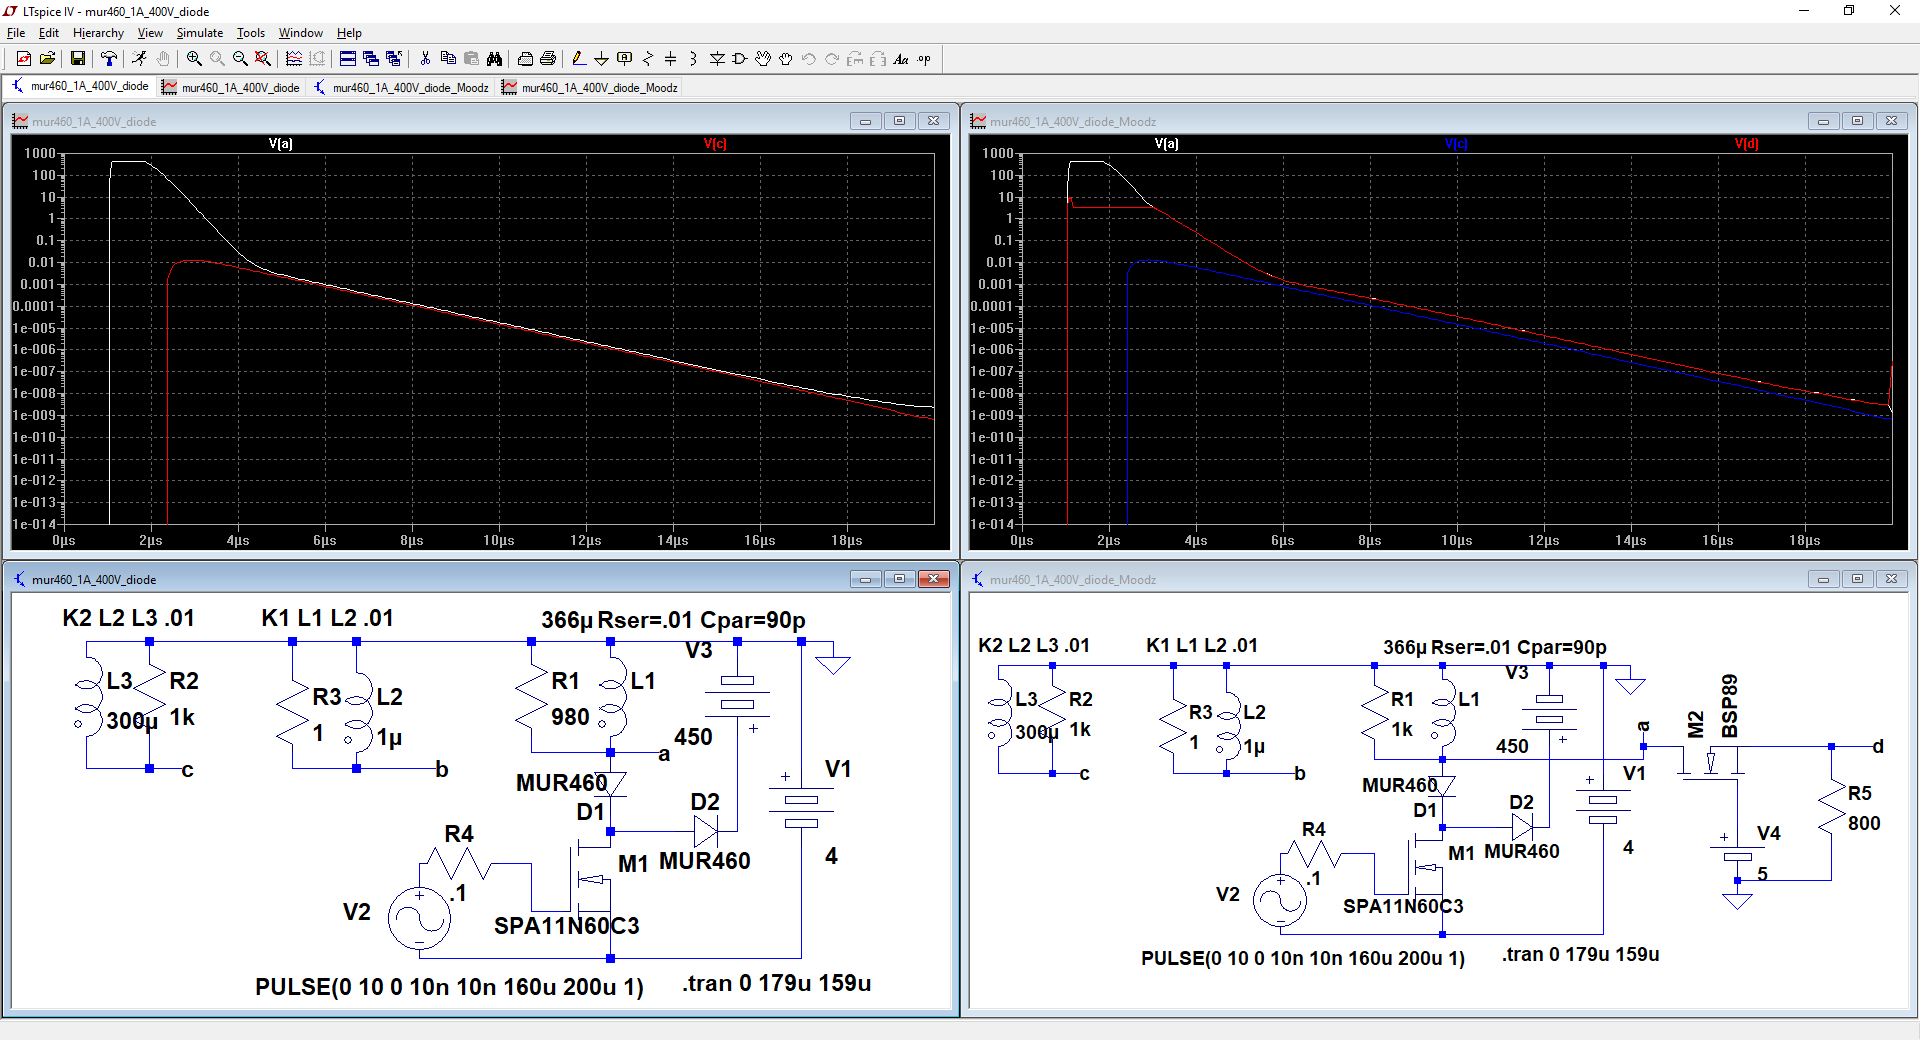Select the Draw Wire pencil tool
This screenshot has height=1040, width=1920.
[x=578, y=59]
